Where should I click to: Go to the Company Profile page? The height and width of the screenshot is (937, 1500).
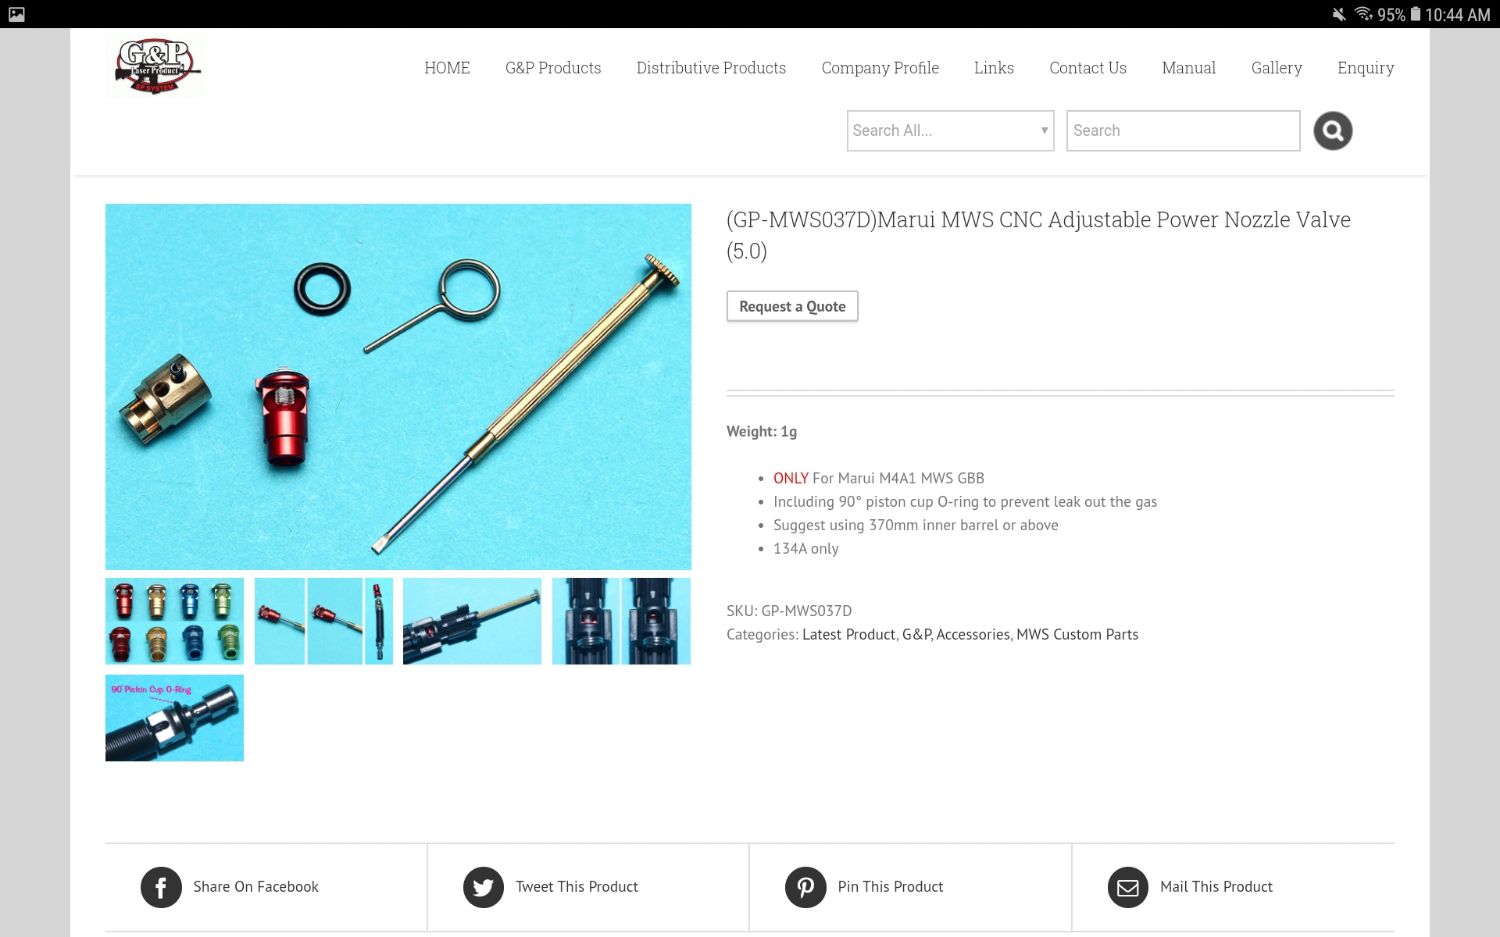coord(880,68)
